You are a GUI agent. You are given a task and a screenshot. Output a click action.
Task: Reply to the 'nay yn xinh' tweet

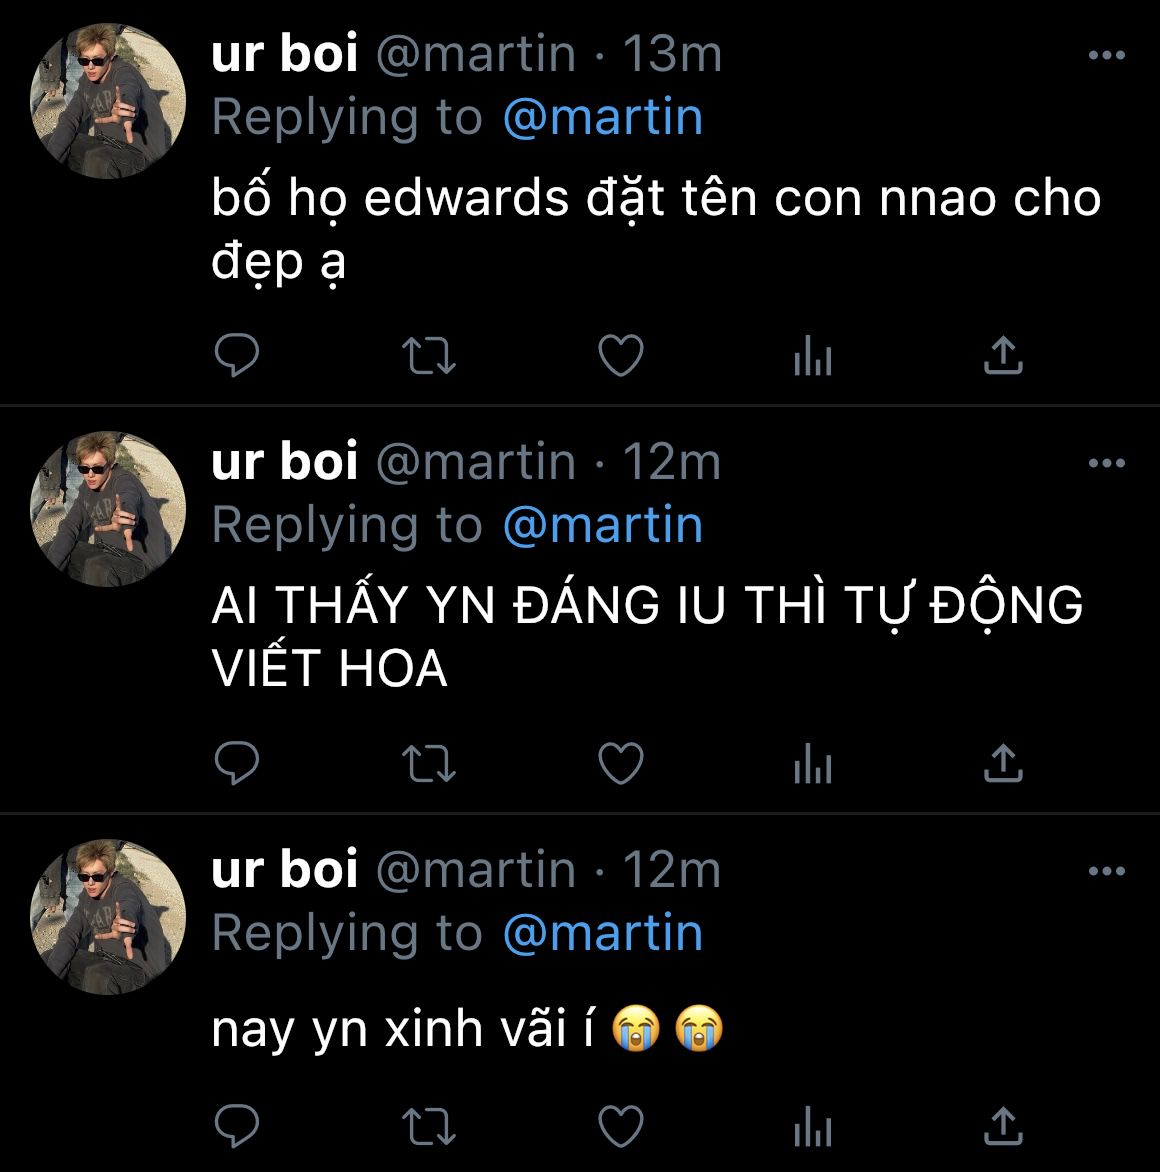(x=236, y=1126)
